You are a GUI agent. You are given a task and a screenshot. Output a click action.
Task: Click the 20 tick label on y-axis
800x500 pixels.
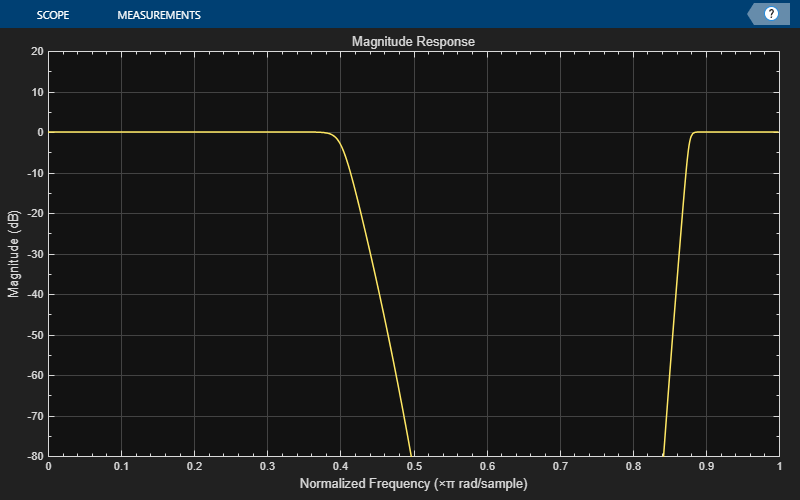coord(36,51)
